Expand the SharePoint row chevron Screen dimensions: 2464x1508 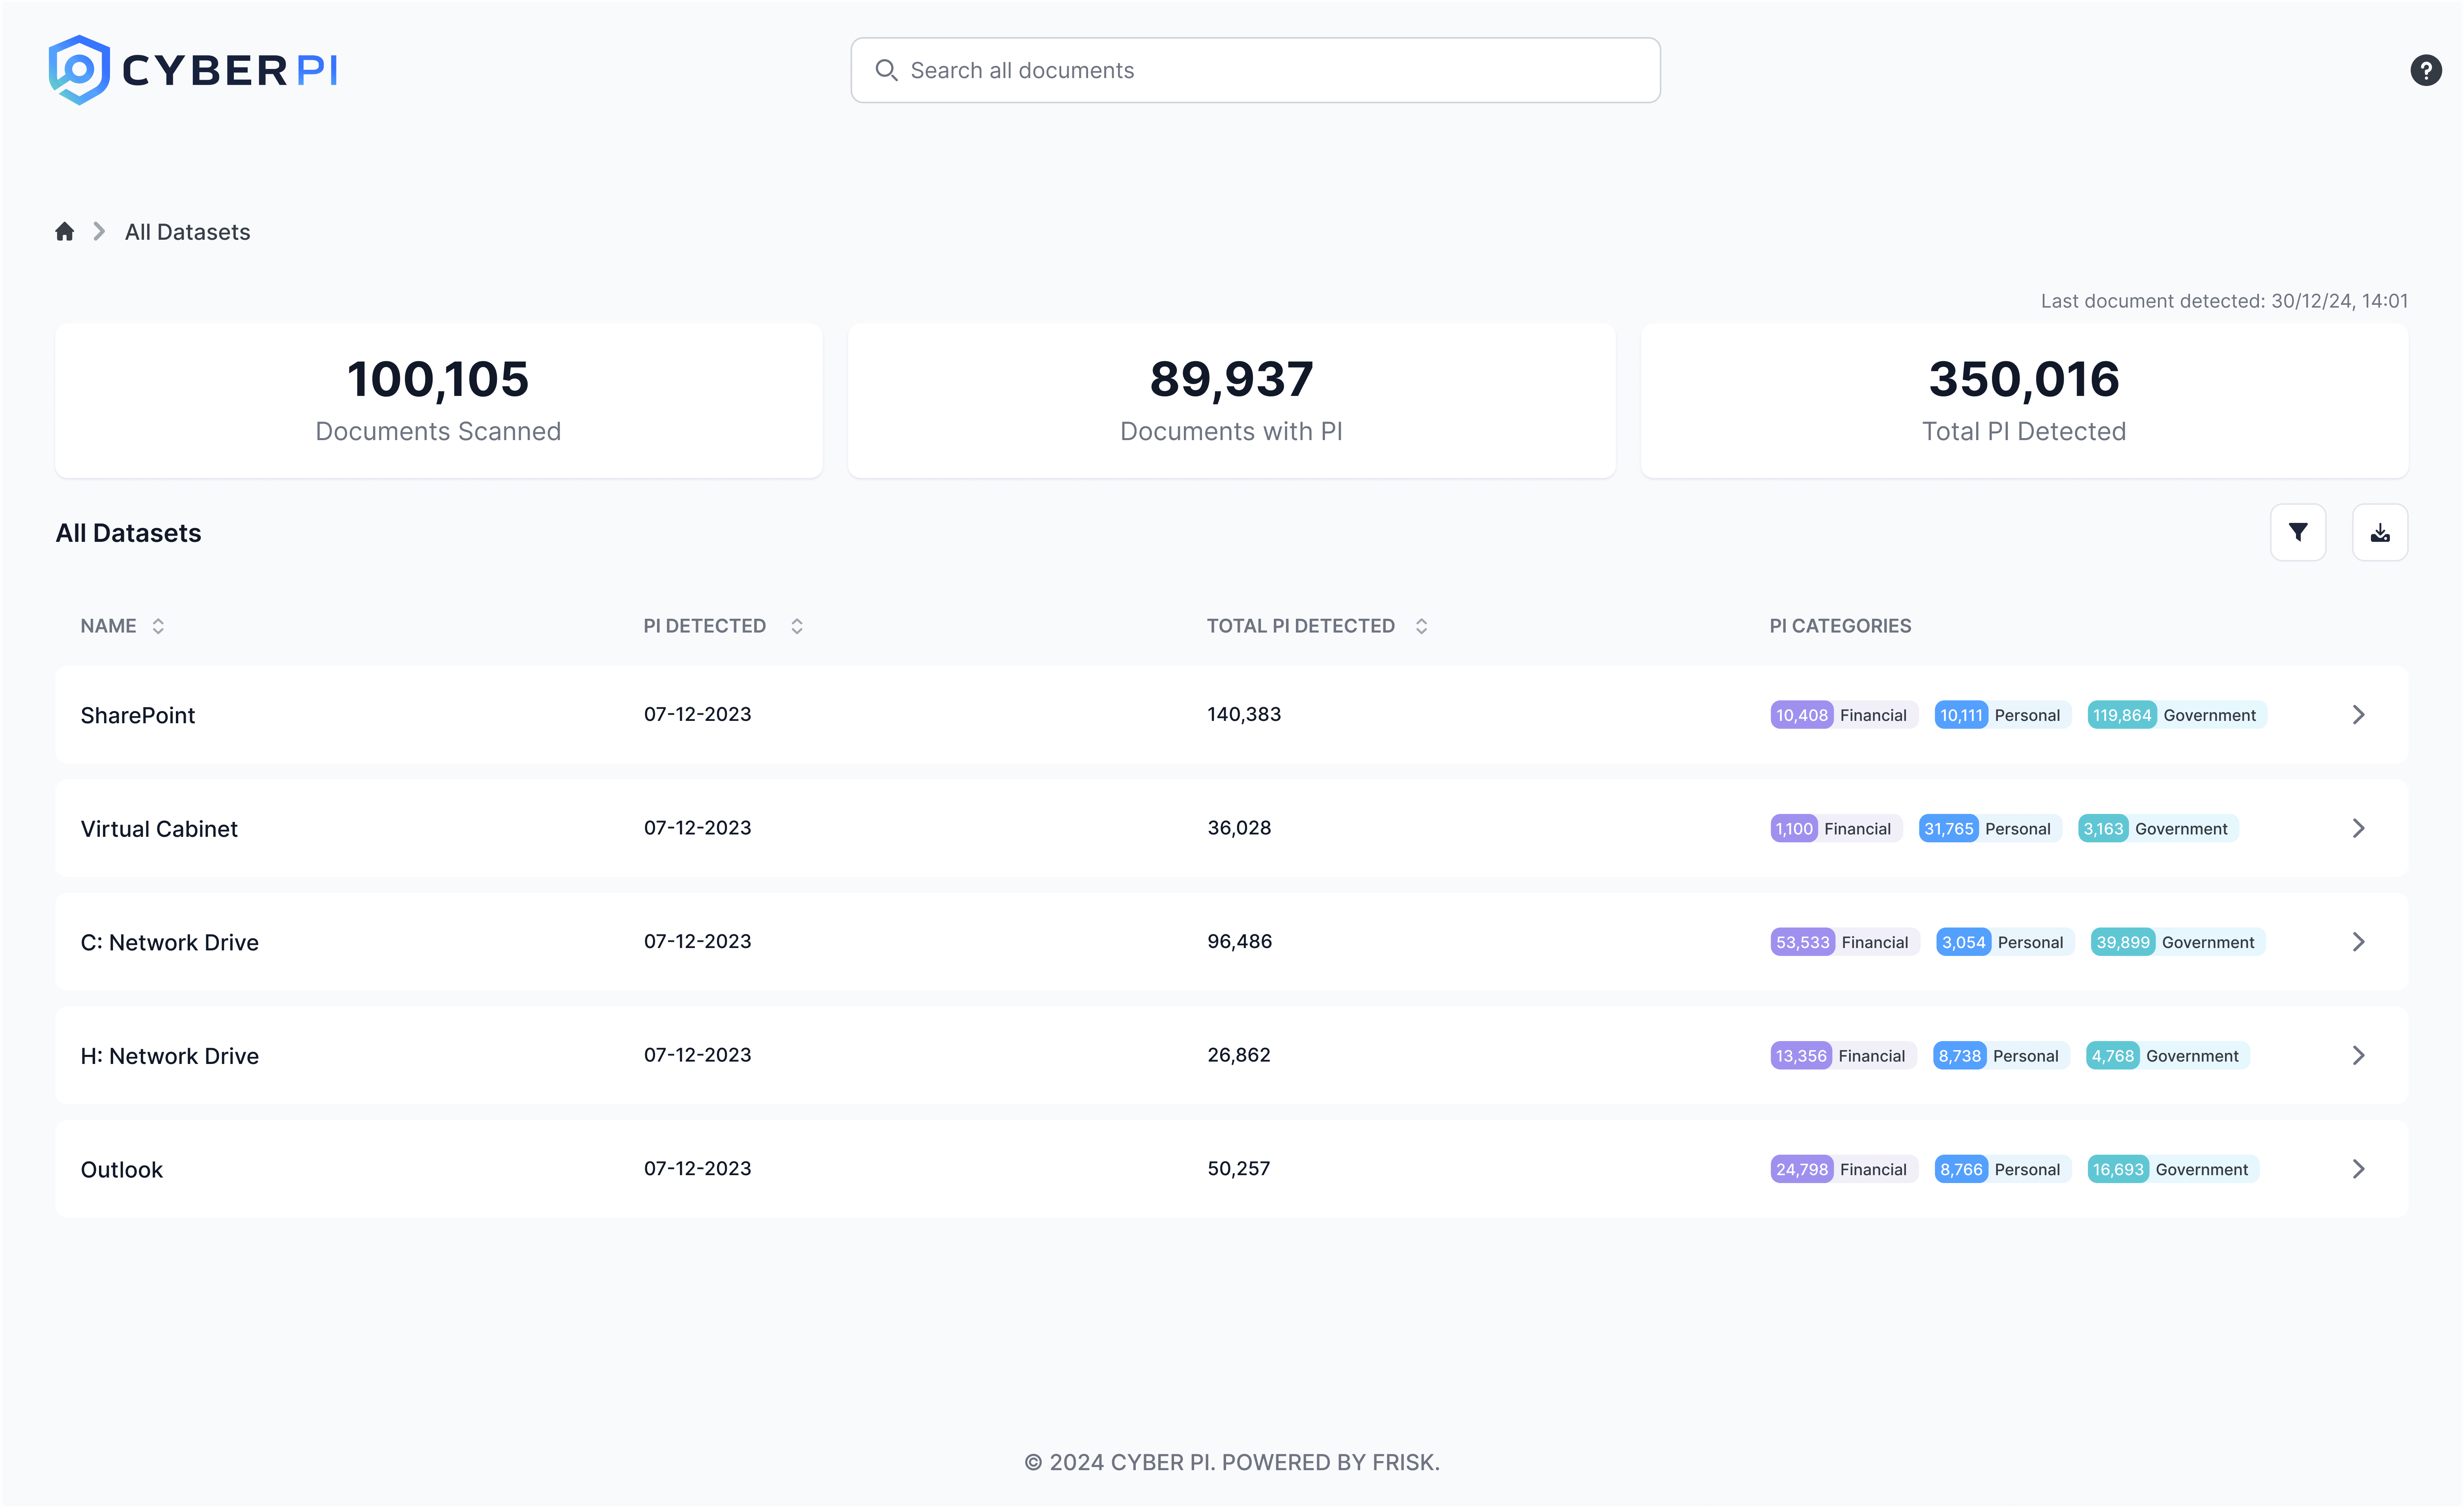(2359, 715)
